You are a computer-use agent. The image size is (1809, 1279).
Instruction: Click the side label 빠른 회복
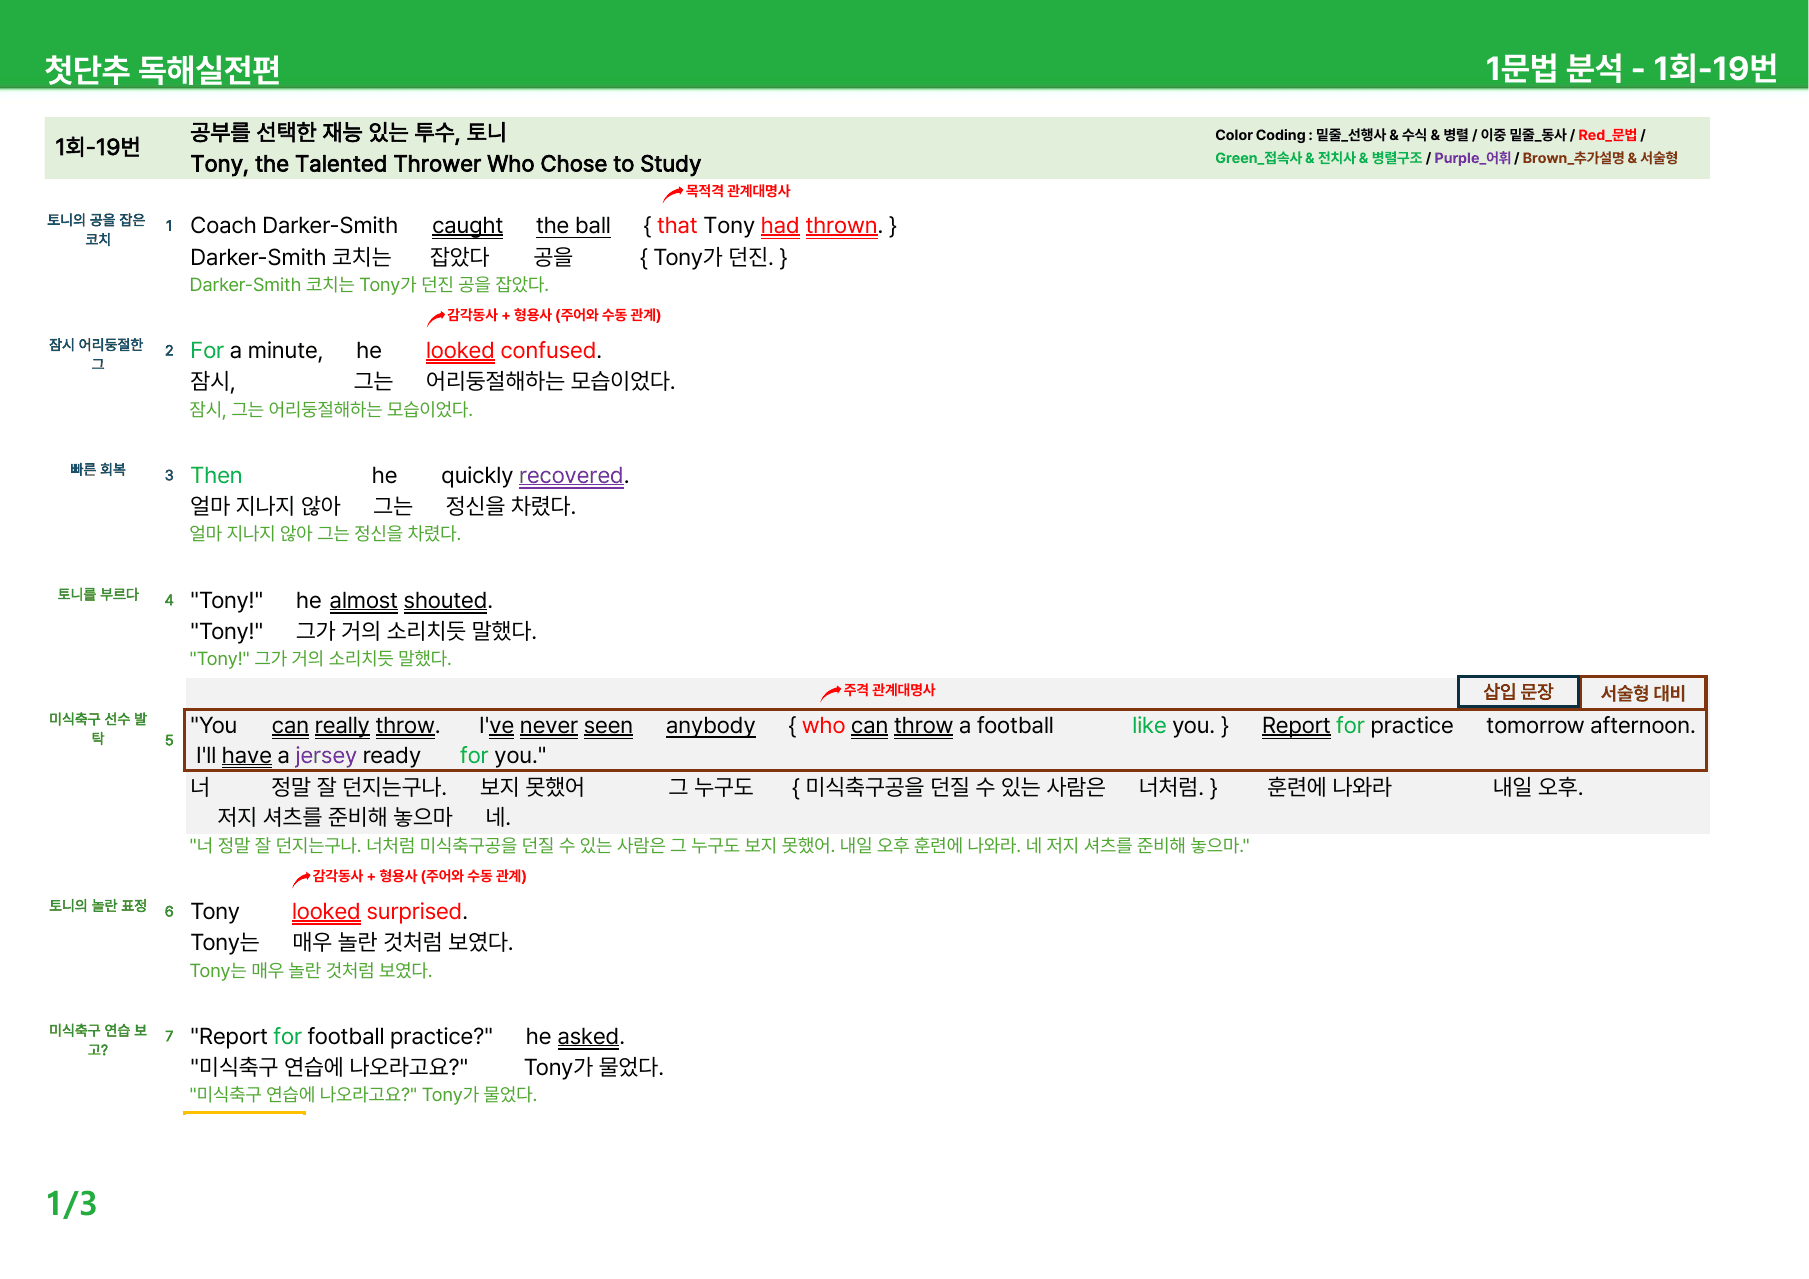[97, 469]
